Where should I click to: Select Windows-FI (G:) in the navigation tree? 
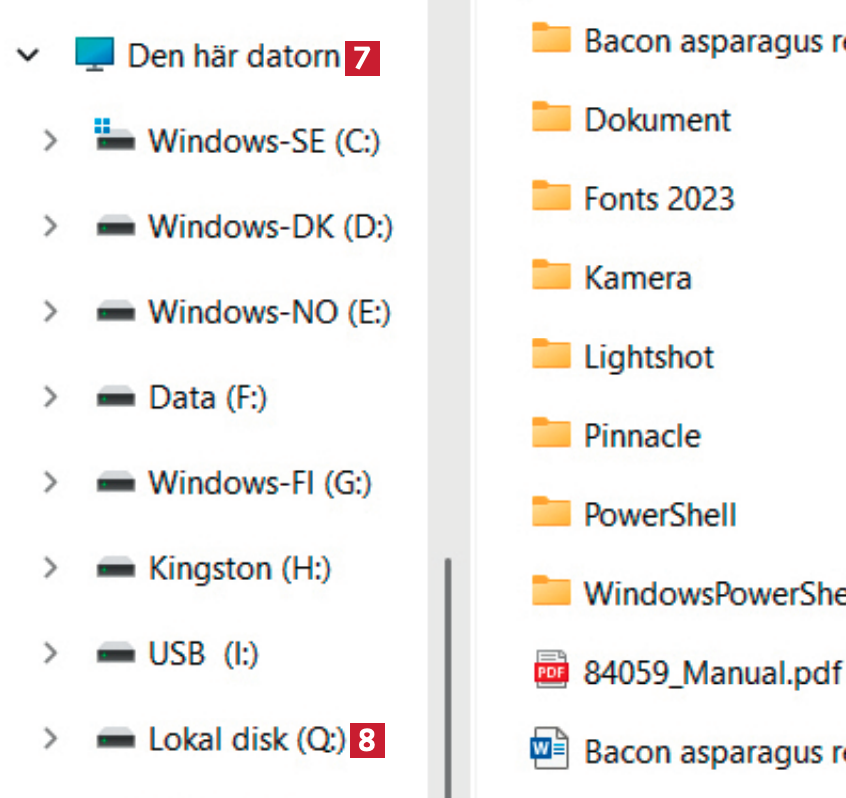click(x=260, y=484)
